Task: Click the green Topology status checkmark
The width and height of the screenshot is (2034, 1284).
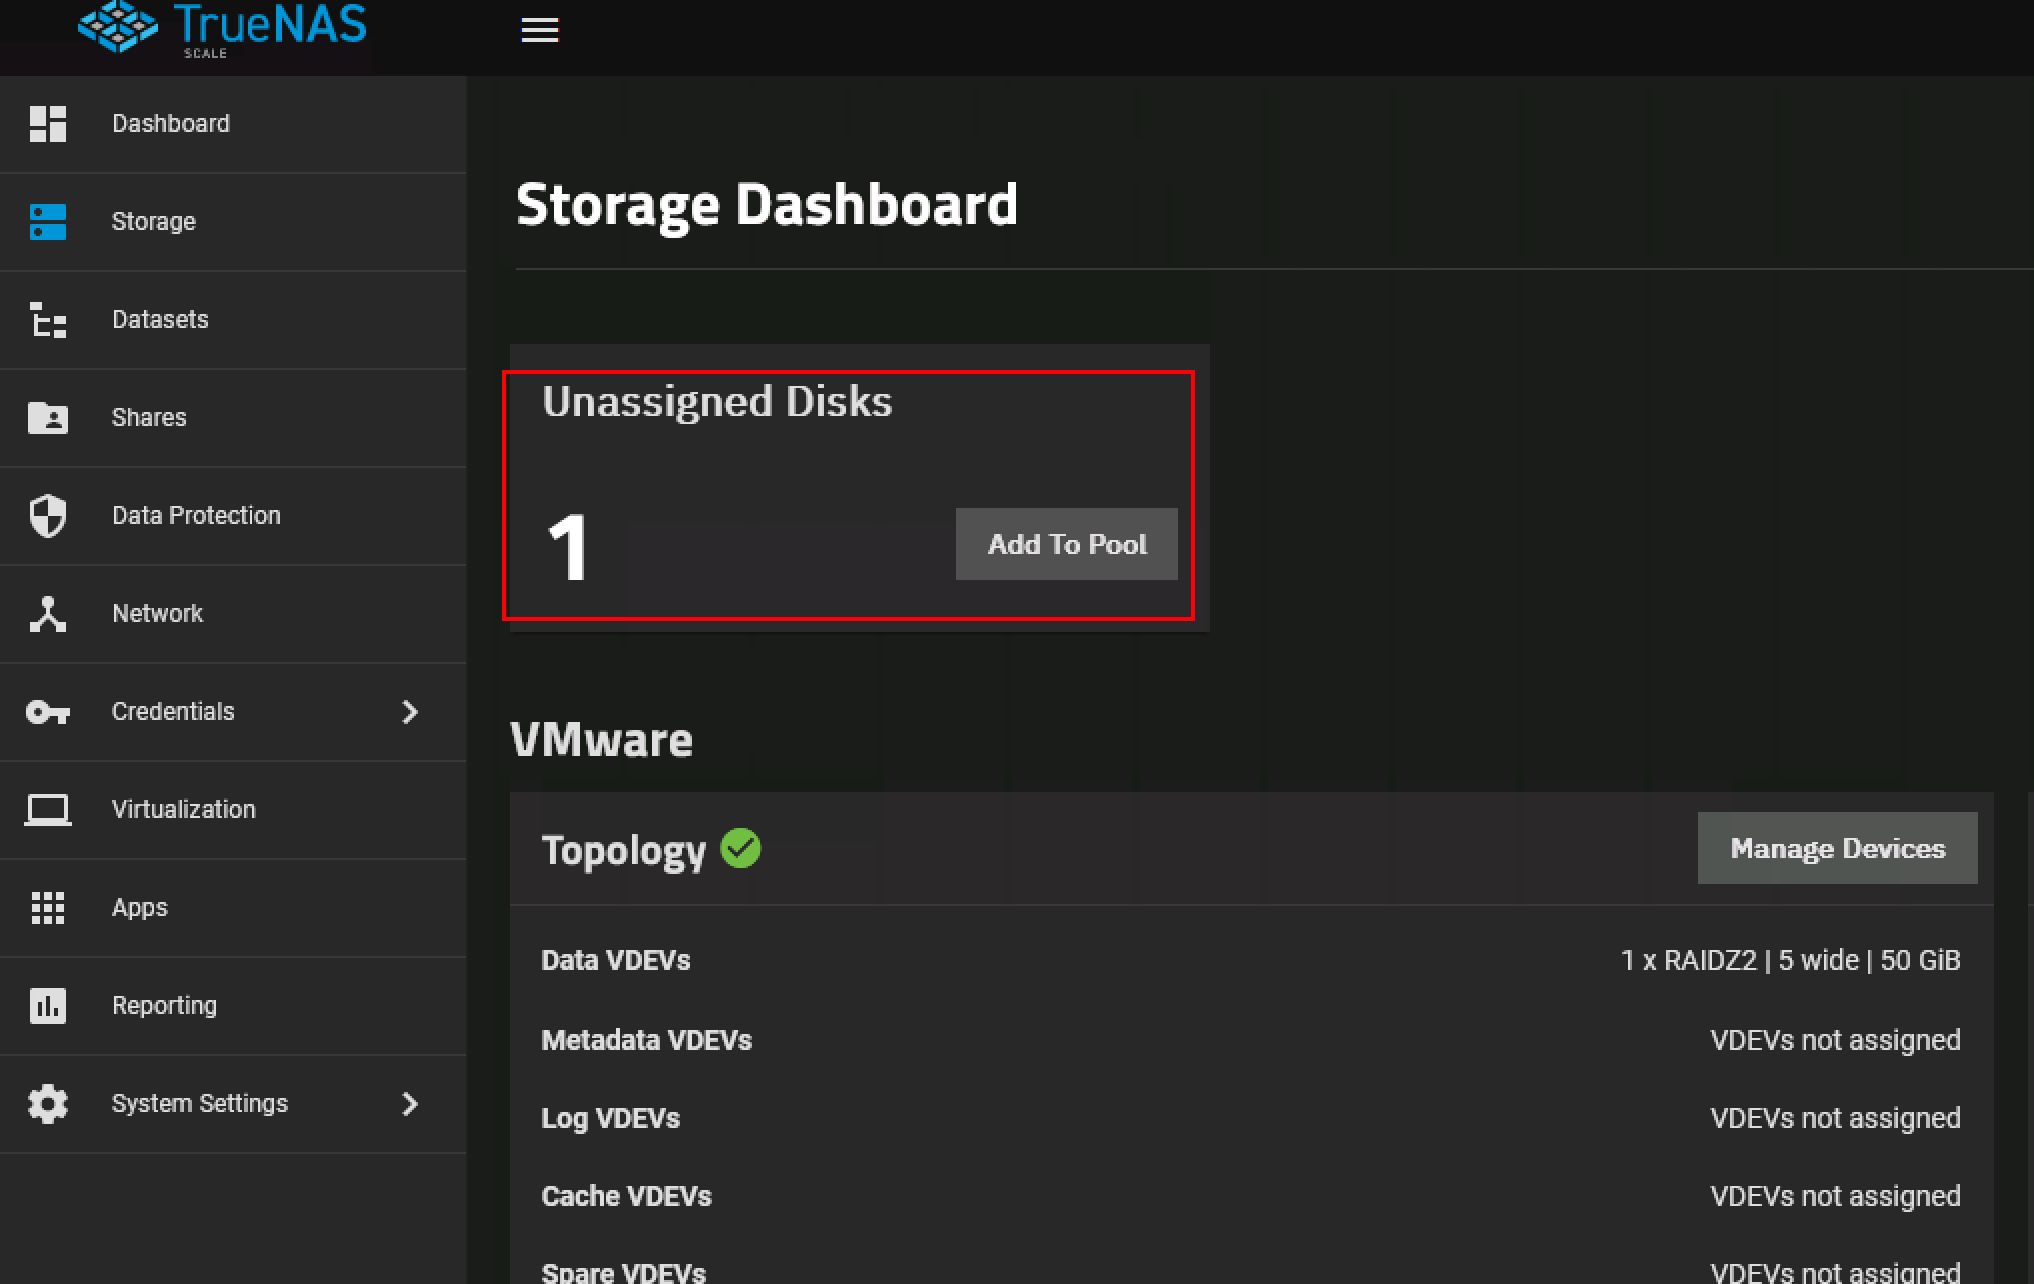Action: click(x=740, y=849)
